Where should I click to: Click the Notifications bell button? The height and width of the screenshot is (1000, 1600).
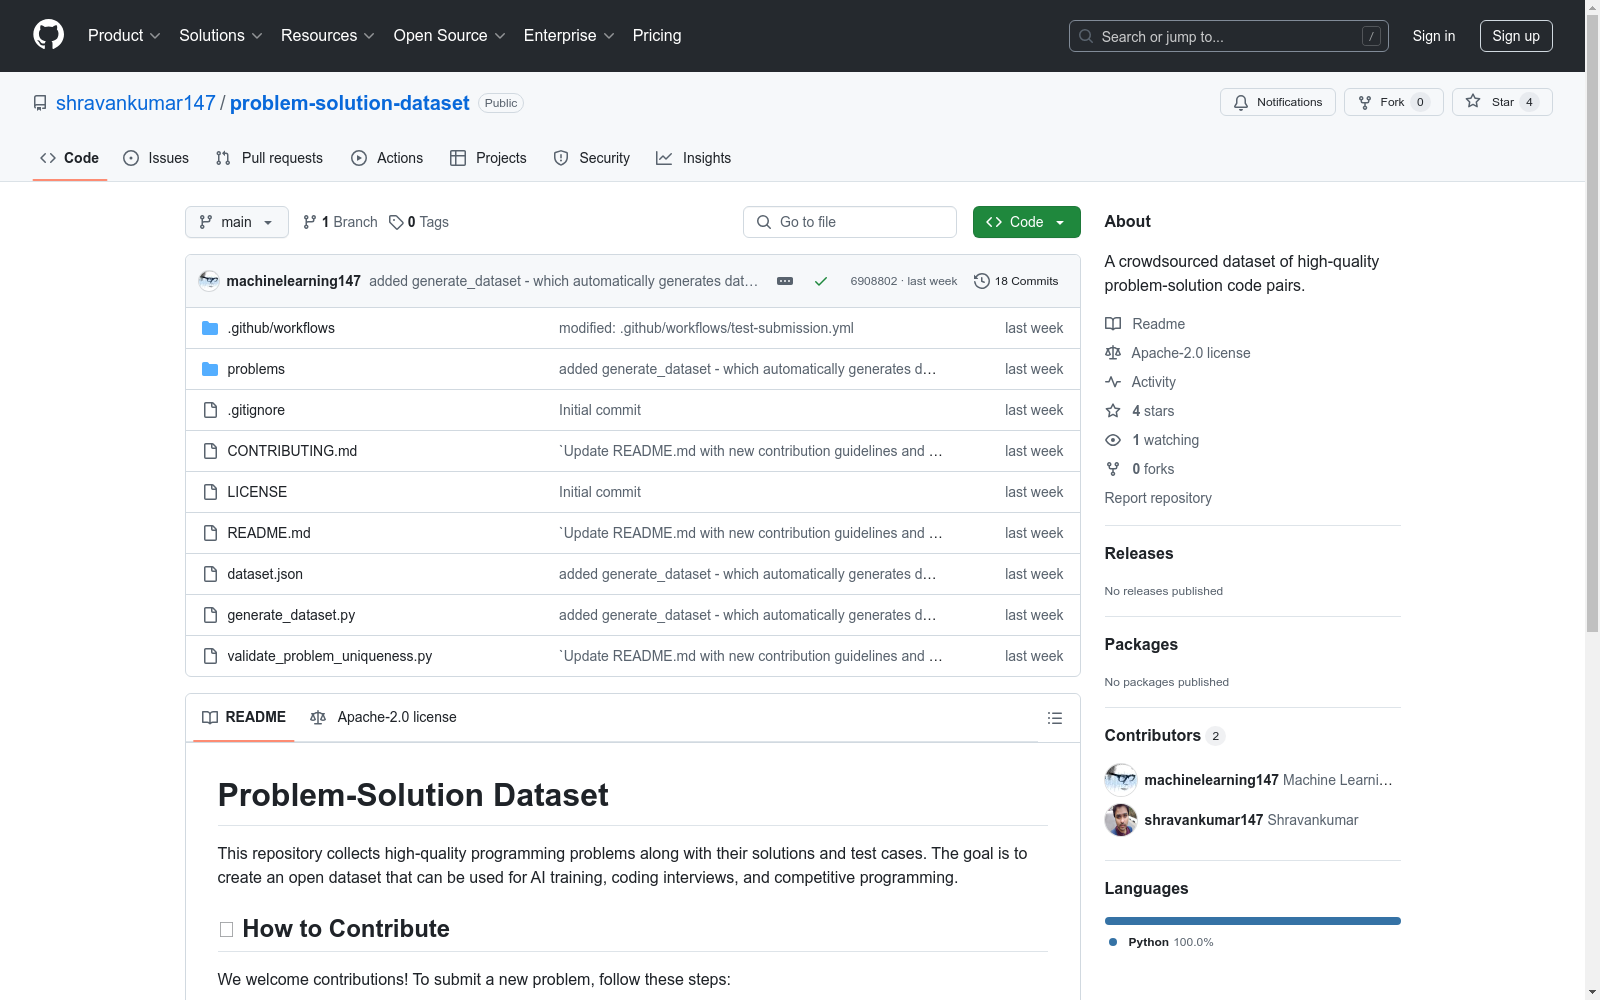pyautogui.click(x=1278, y=102)
